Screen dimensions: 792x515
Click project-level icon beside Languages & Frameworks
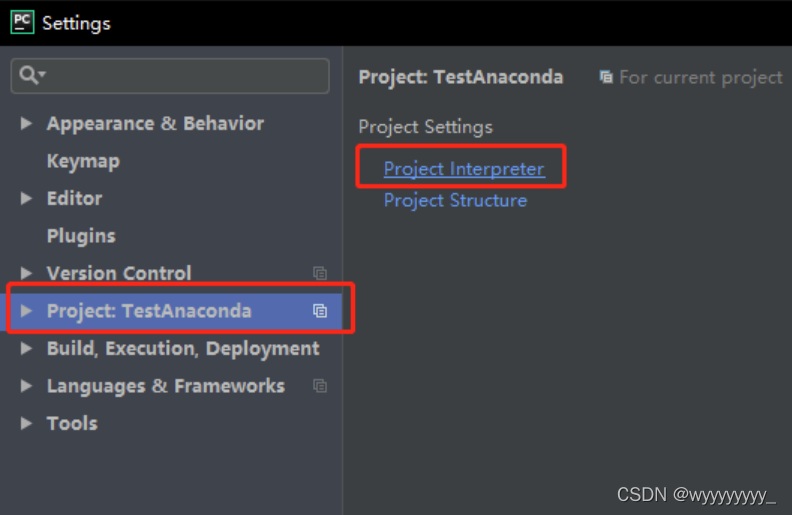320,386
